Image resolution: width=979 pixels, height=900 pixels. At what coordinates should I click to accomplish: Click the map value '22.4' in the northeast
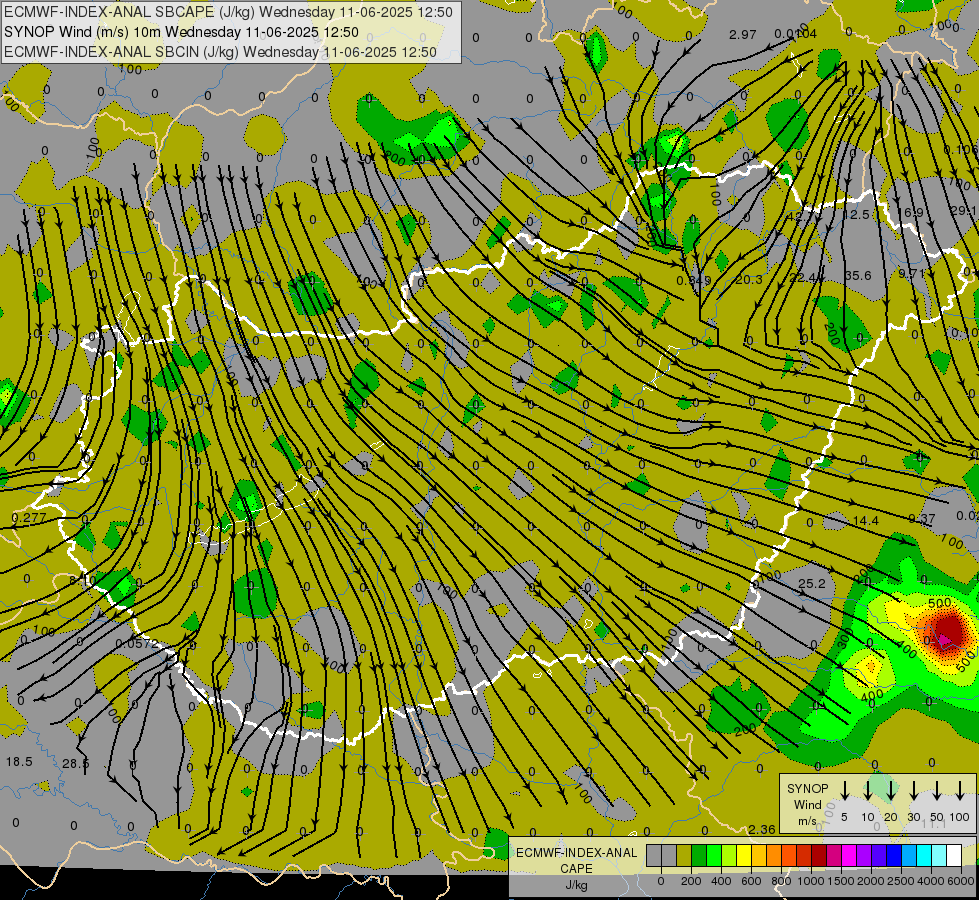pos(803,277)
